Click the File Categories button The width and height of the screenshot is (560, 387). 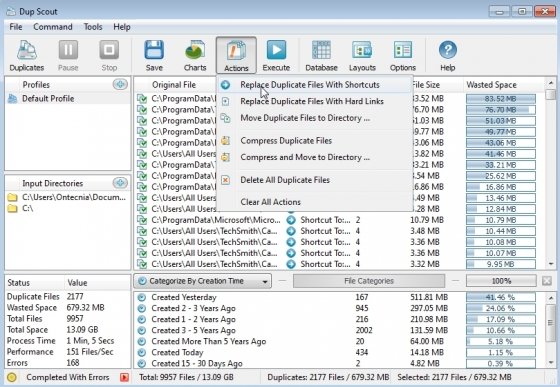(x=369, y=281)
